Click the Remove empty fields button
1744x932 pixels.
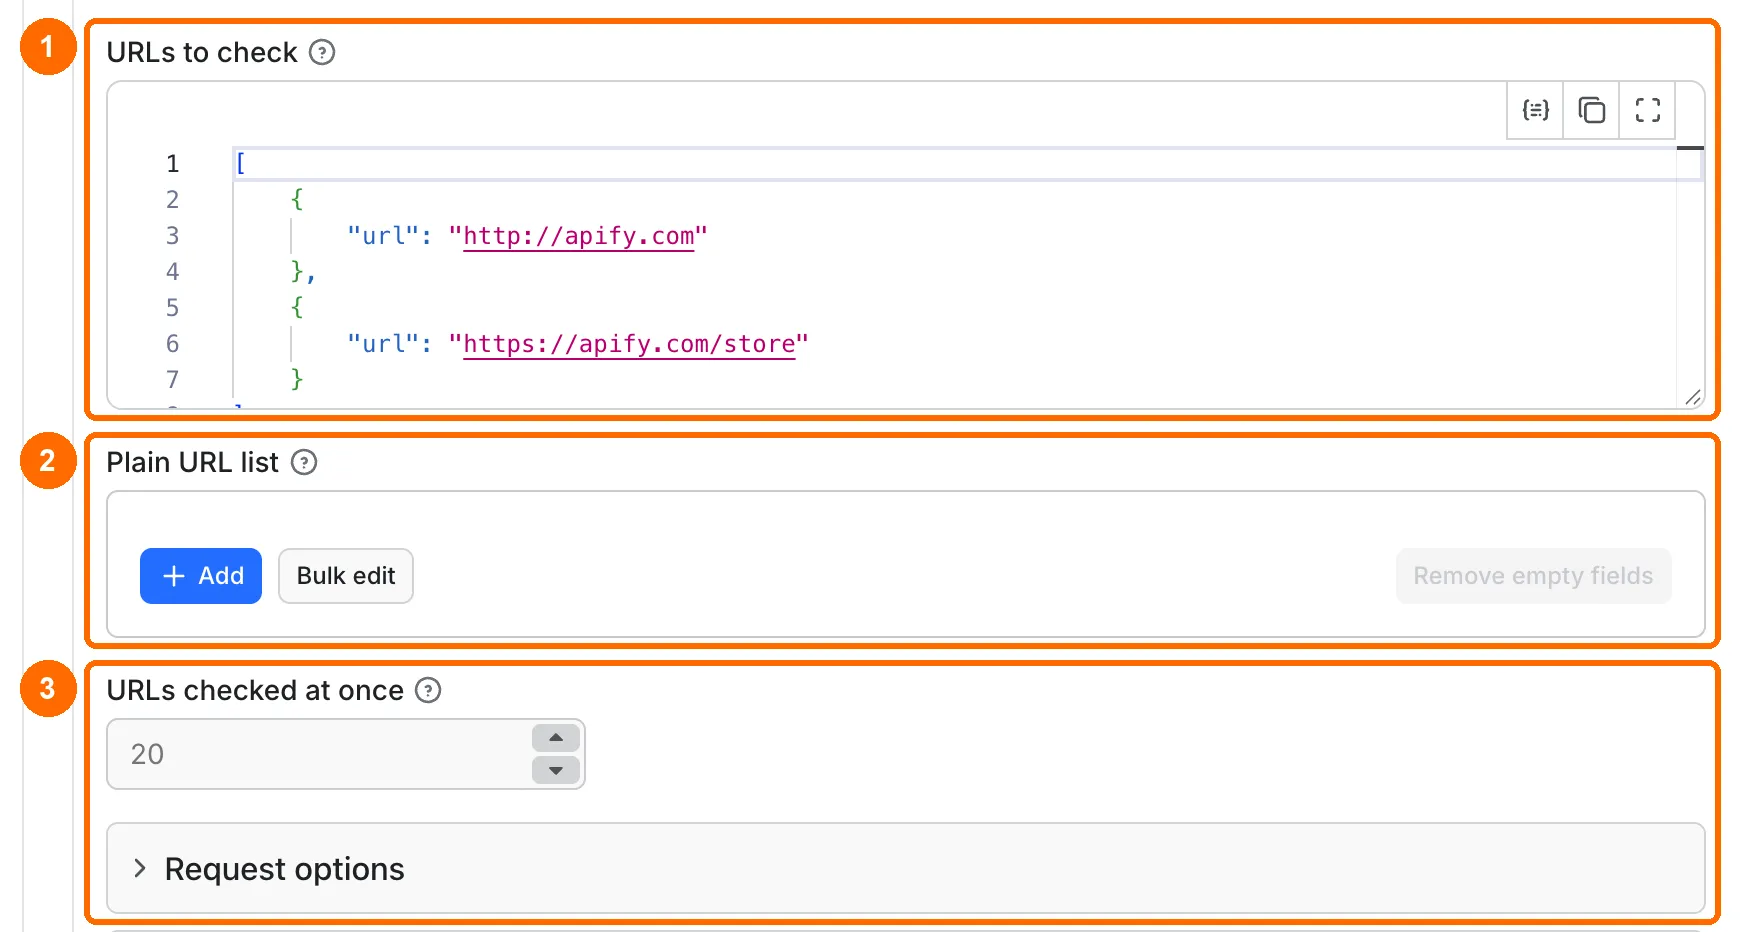1533,576
